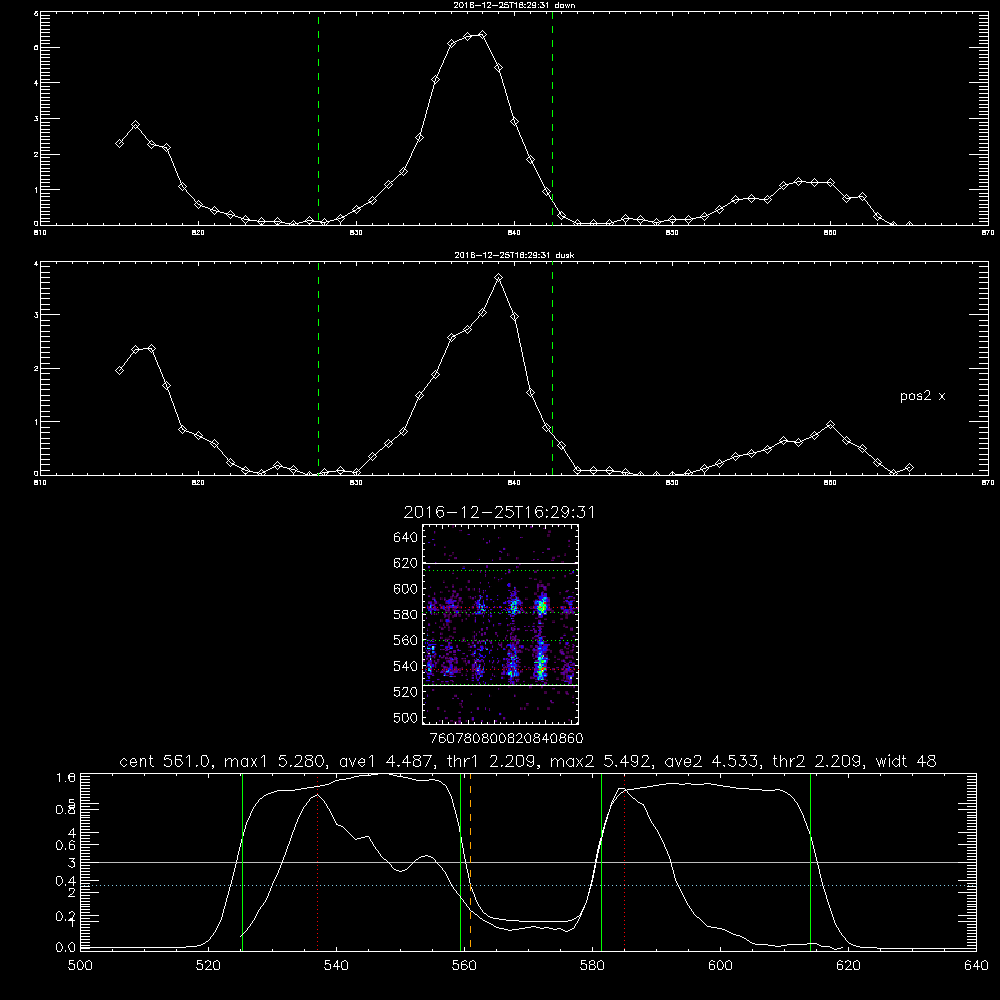Click the heatmap y-axis label '580'
The width and height of the screenshot is (1000, 1000).
406,615
